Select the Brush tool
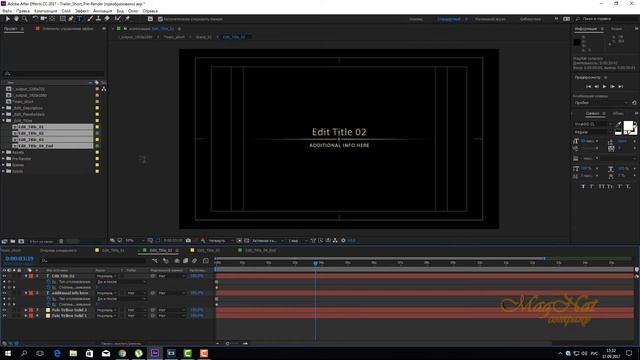 point(90,19)
